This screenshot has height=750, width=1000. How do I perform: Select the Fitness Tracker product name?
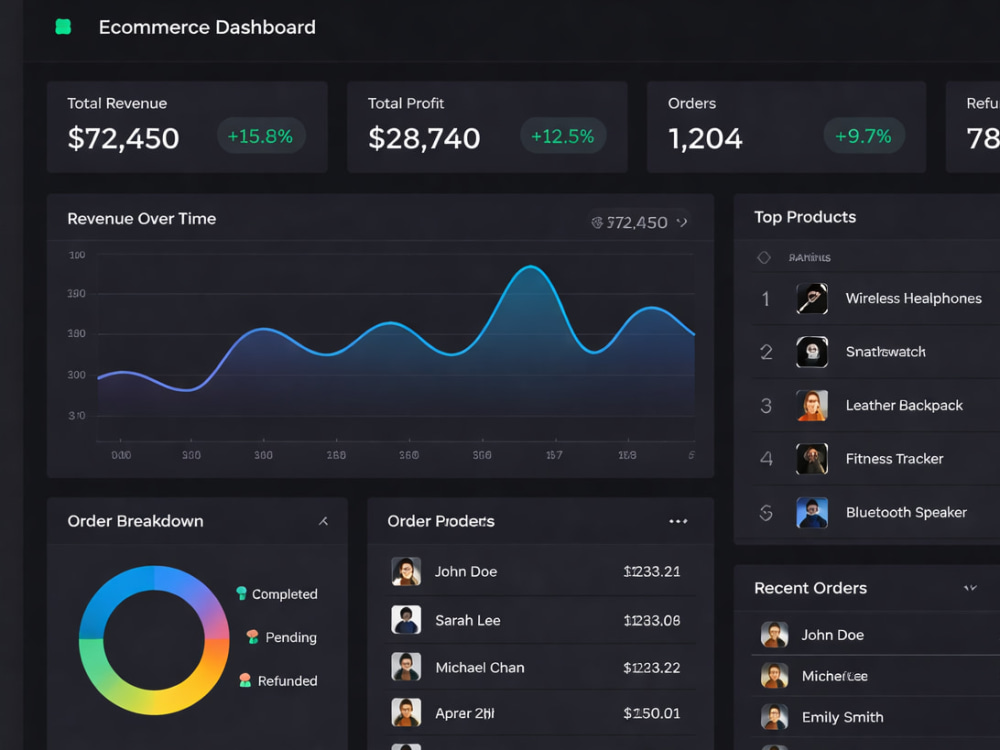[894, 459]
